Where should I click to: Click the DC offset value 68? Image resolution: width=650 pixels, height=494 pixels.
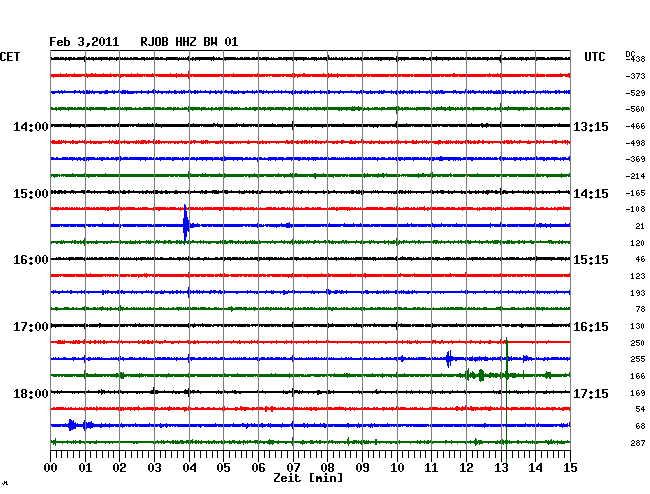[x=640, y=426]
